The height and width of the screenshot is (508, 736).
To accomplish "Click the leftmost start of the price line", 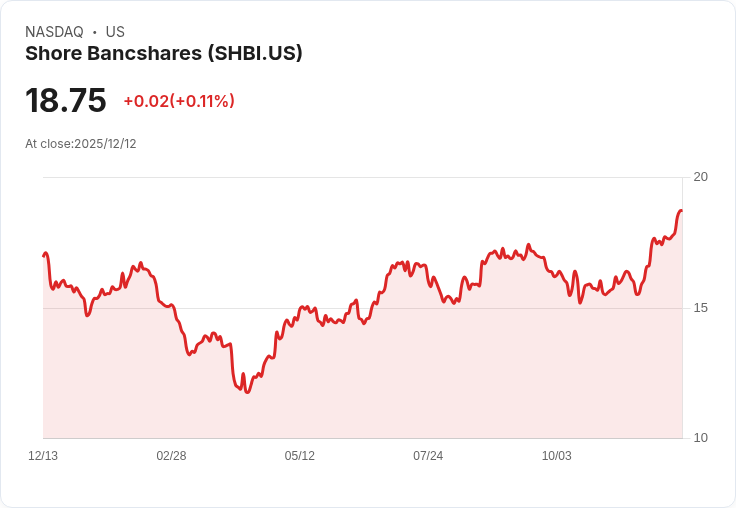I will click(44, 256).
